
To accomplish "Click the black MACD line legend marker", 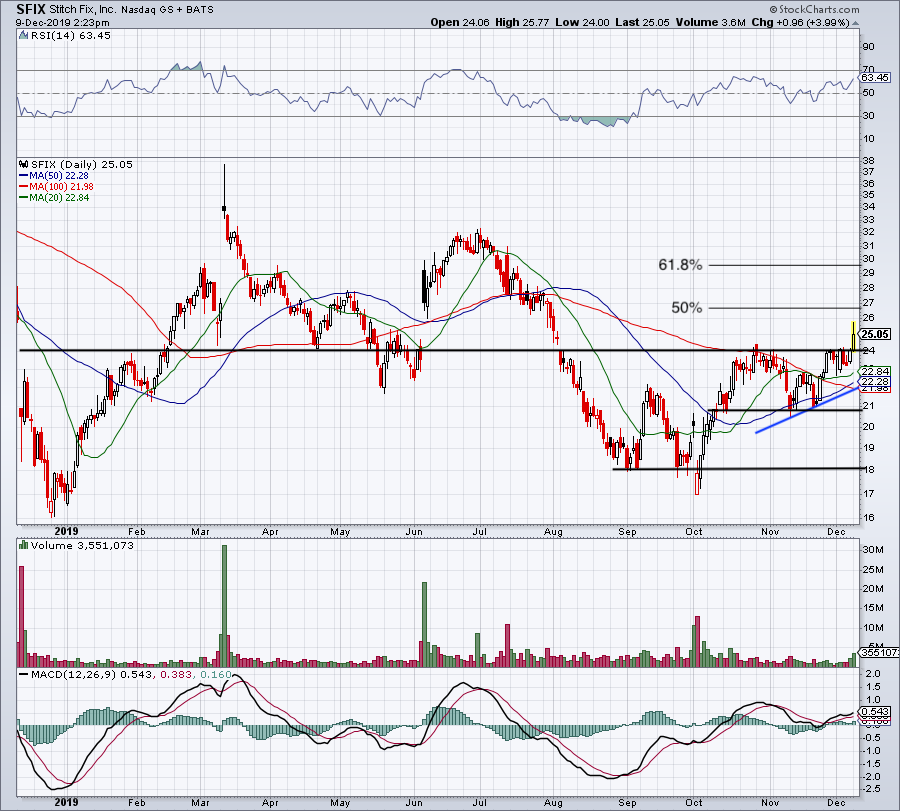I will [24, 674].
